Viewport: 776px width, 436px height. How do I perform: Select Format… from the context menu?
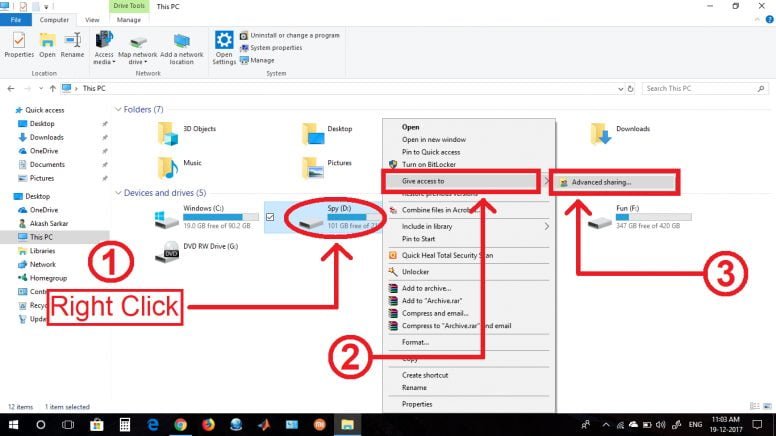[x=416, y=342]
